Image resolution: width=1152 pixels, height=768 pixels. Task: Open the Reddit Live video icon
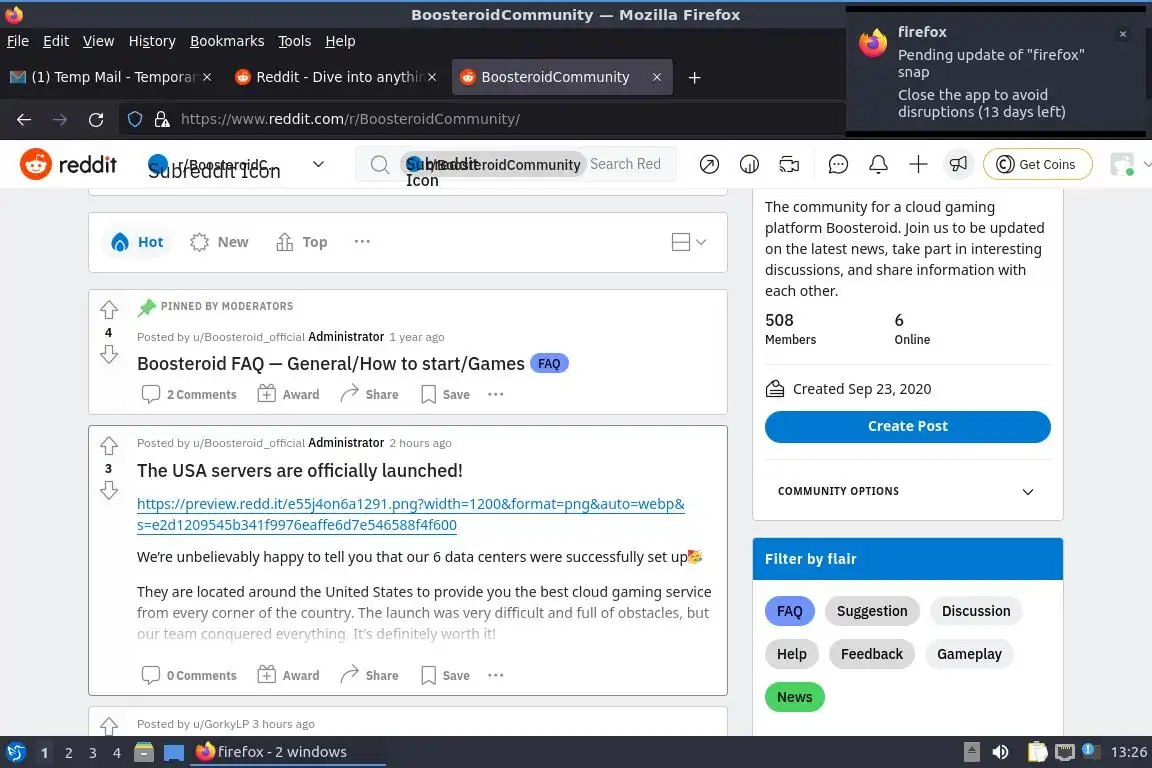(789, 165)
